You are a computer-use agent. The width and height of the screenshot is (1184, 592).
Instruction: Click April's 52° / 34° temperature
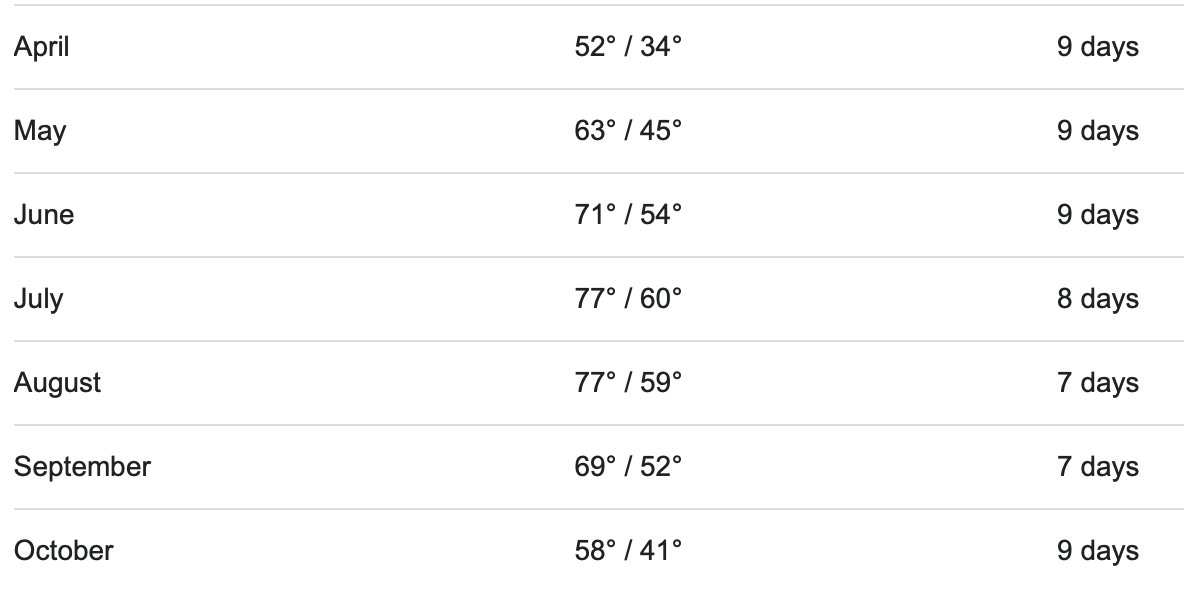(x=628, y=47)
